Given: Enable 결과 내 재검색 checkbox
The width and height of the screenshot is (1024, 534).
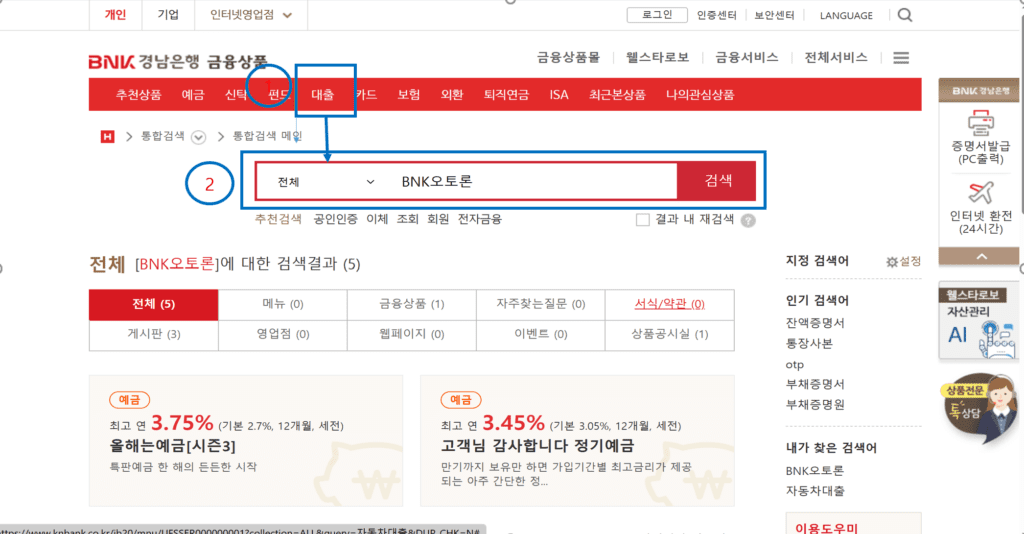Looking at the screenshot, I should pos(643,220).
